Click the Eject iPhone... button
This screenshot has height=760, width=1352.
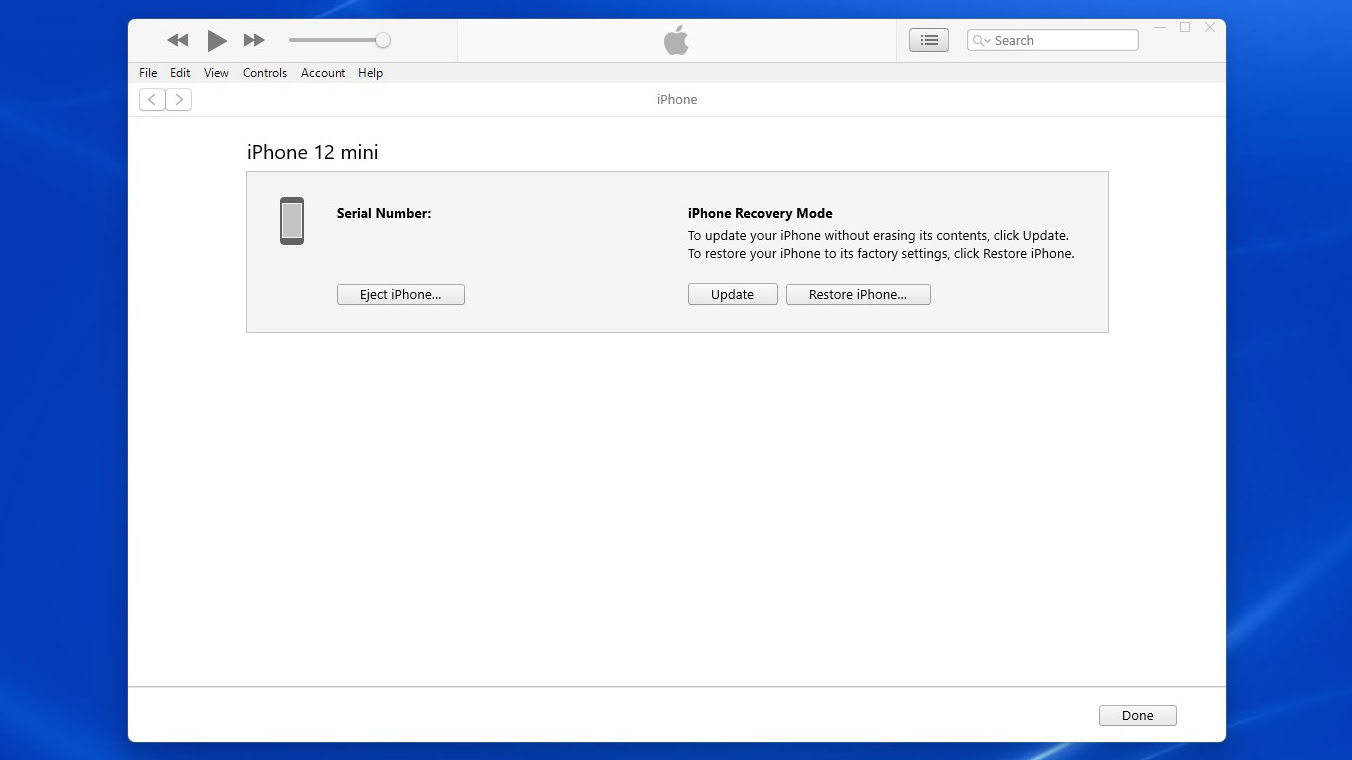coord(401,294)
